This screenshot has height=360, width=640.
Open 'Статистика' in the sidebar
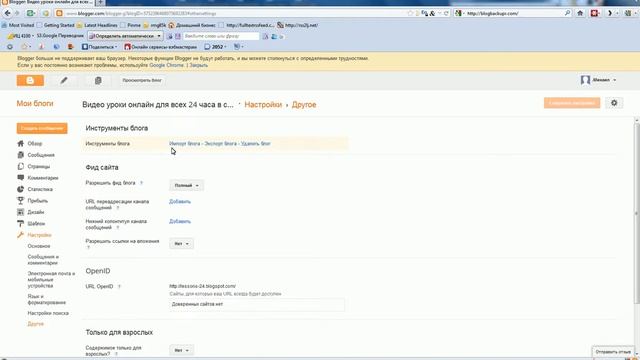40,189
